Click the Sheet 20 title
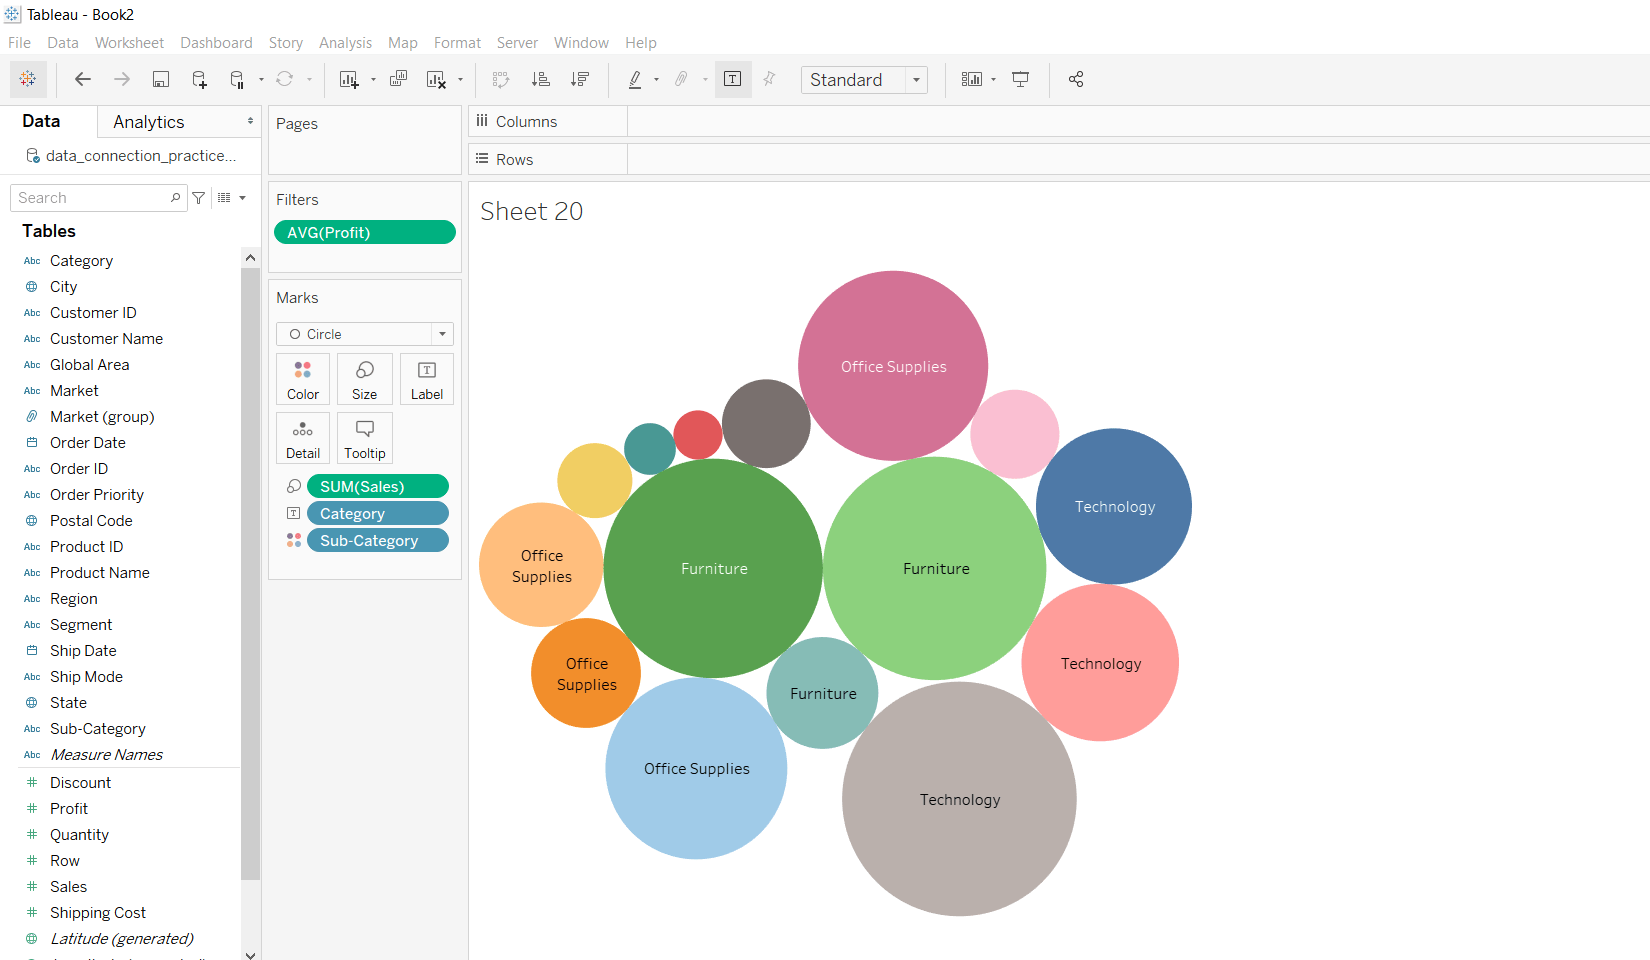The image size is (1650, 960). [531, 211]
